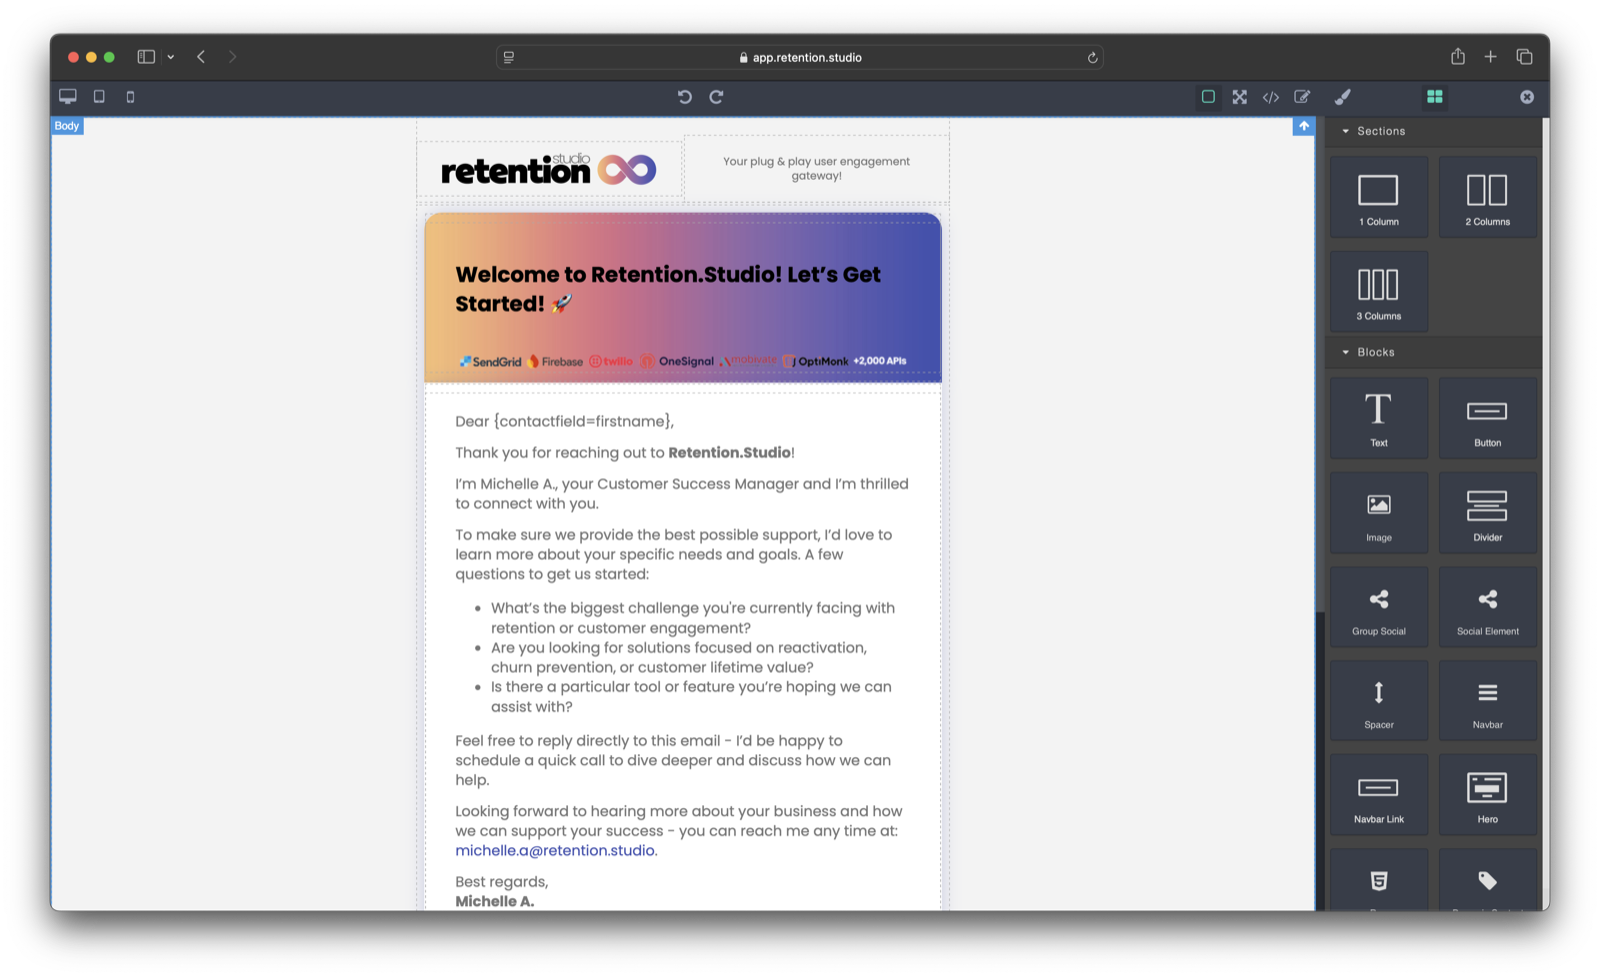Click the browser address bar

(x=800, y=57)
